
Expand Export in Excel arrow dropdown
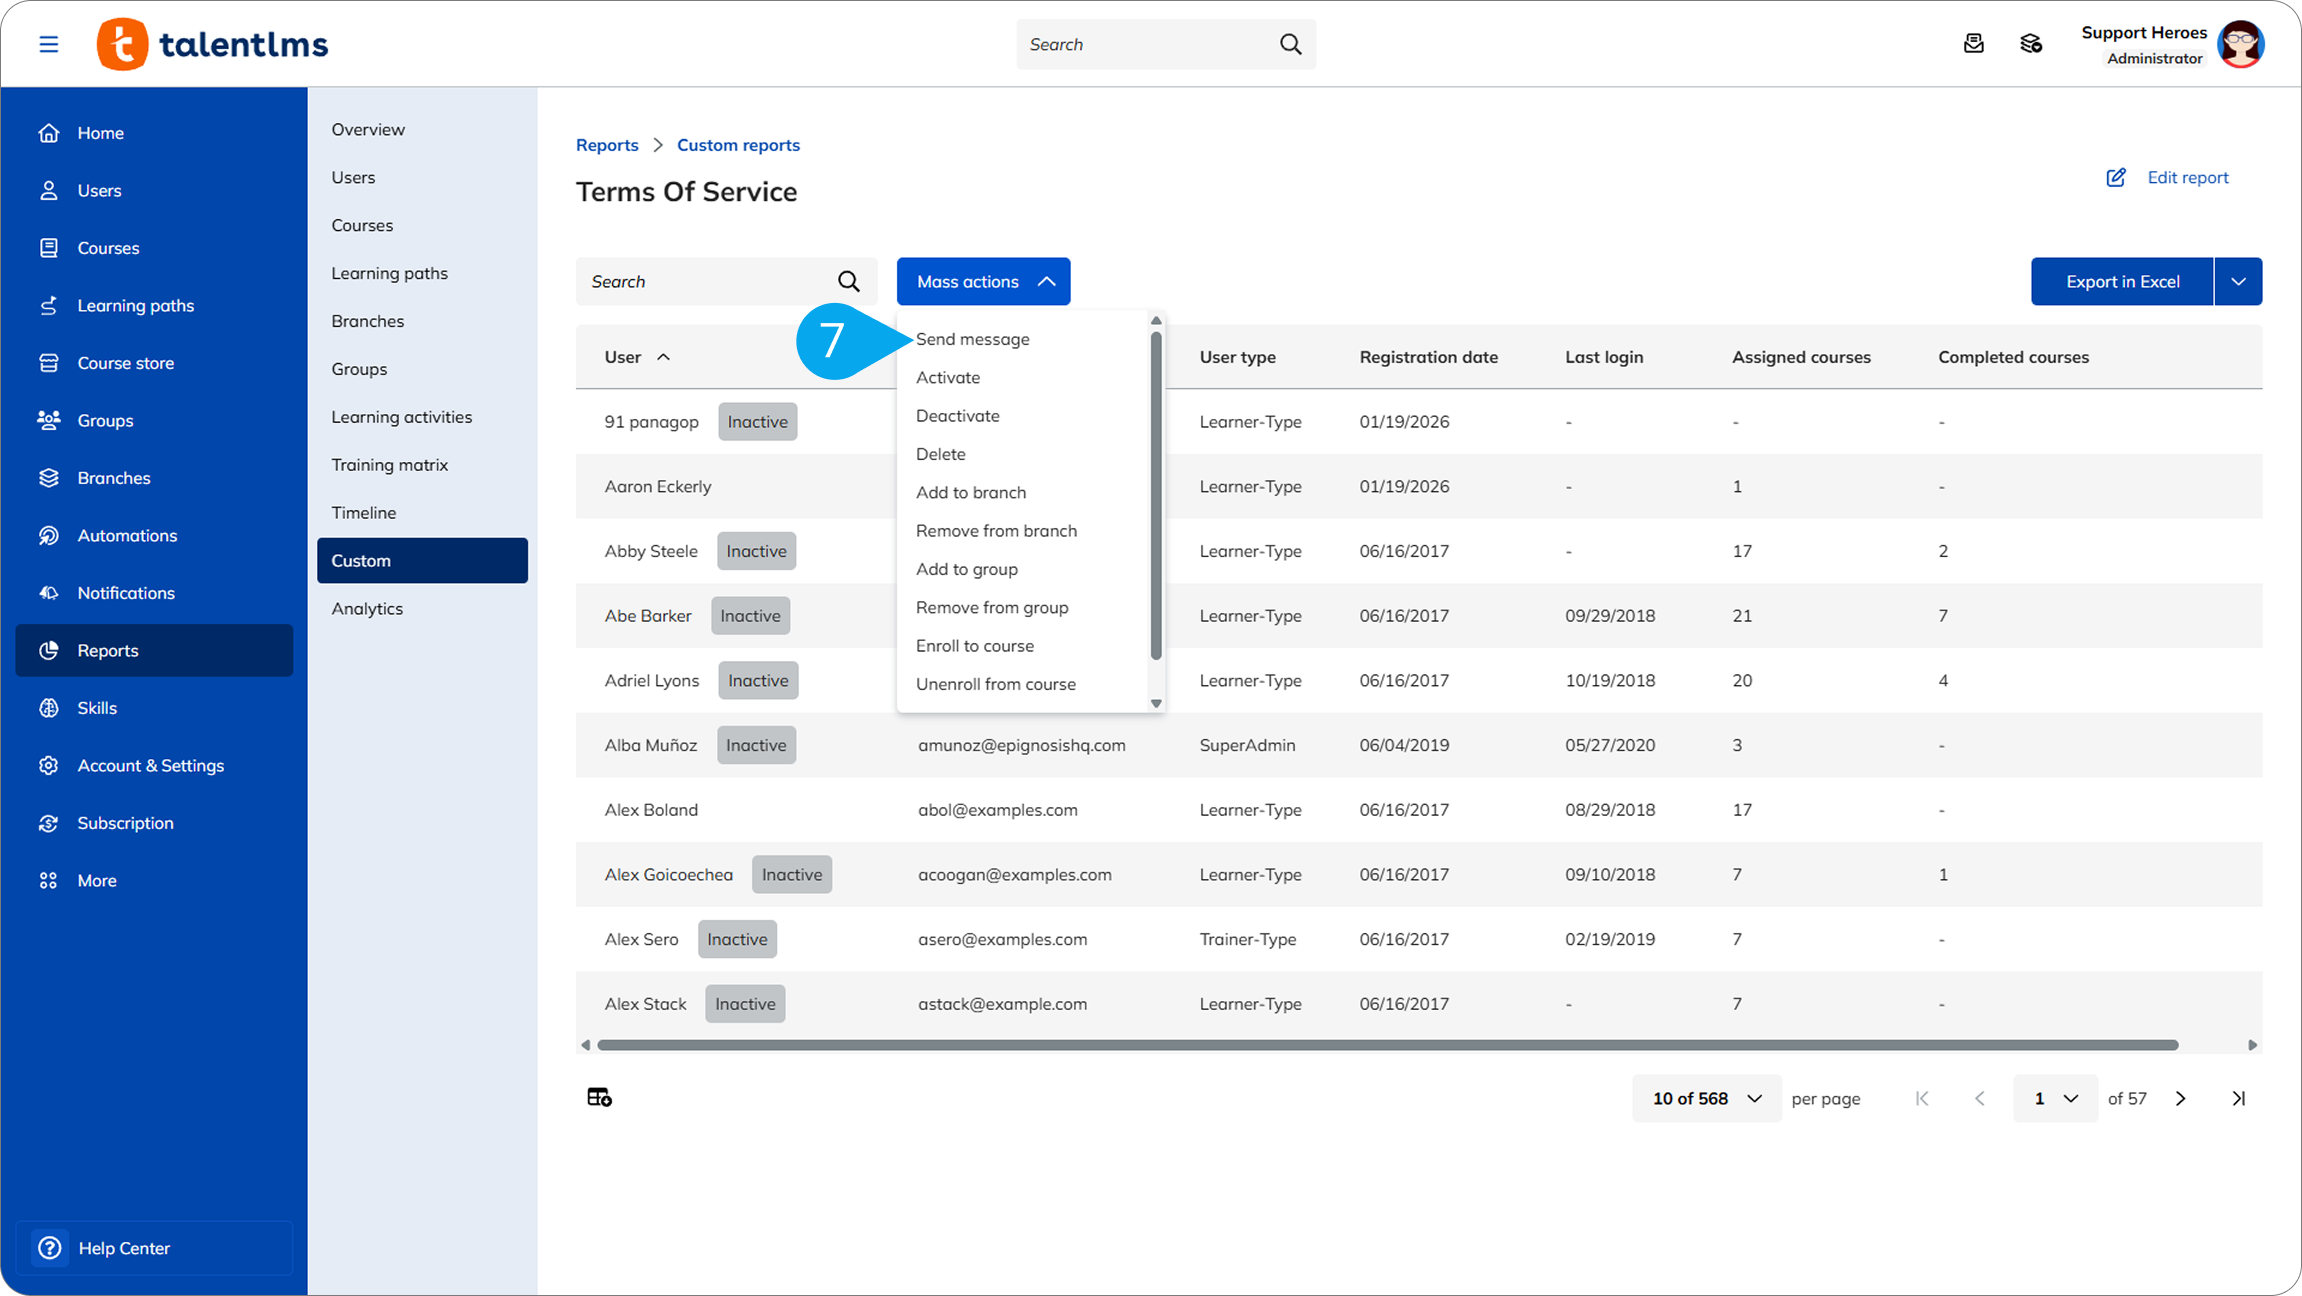2238,282
